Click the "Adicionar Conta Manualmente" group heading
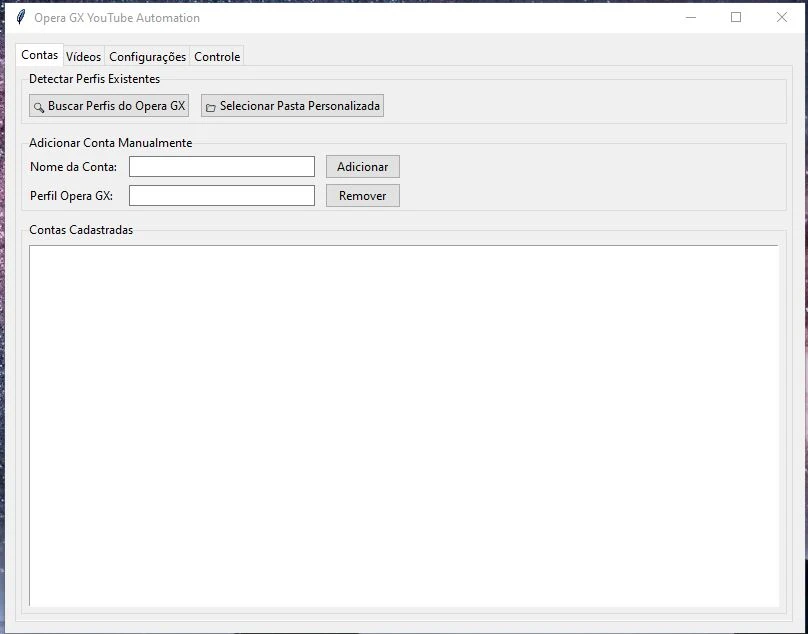This screenshot has width=808, height=634. 110,143
